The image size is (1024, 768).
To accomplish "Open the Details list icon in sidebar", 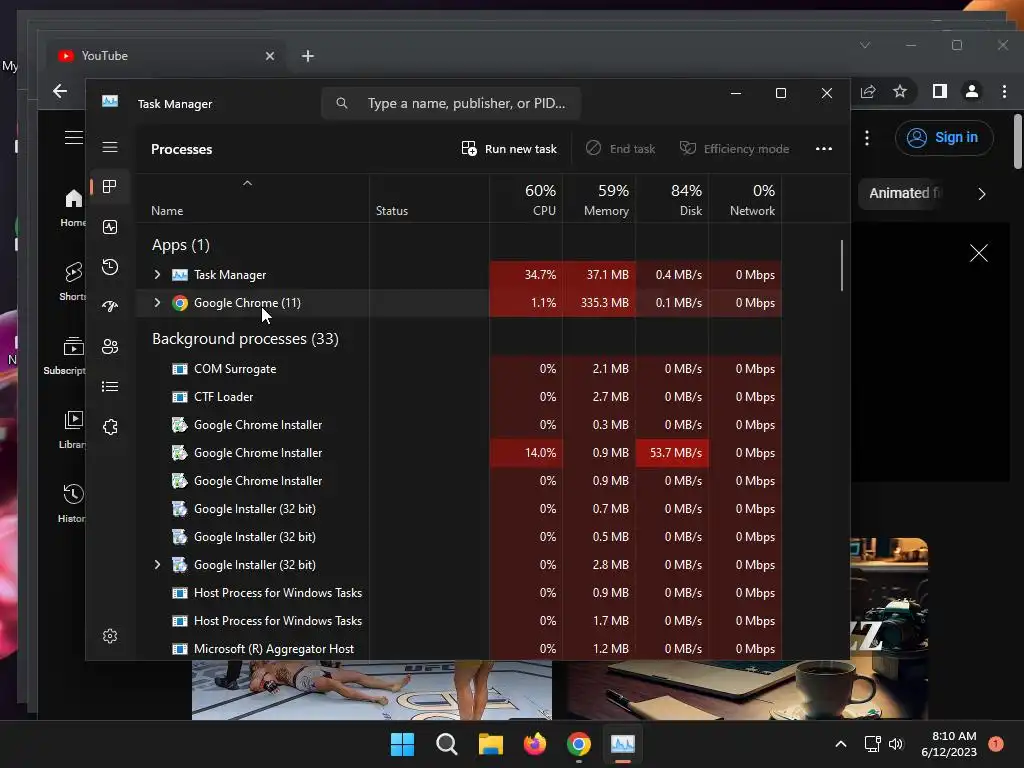I will pos(110,387).
